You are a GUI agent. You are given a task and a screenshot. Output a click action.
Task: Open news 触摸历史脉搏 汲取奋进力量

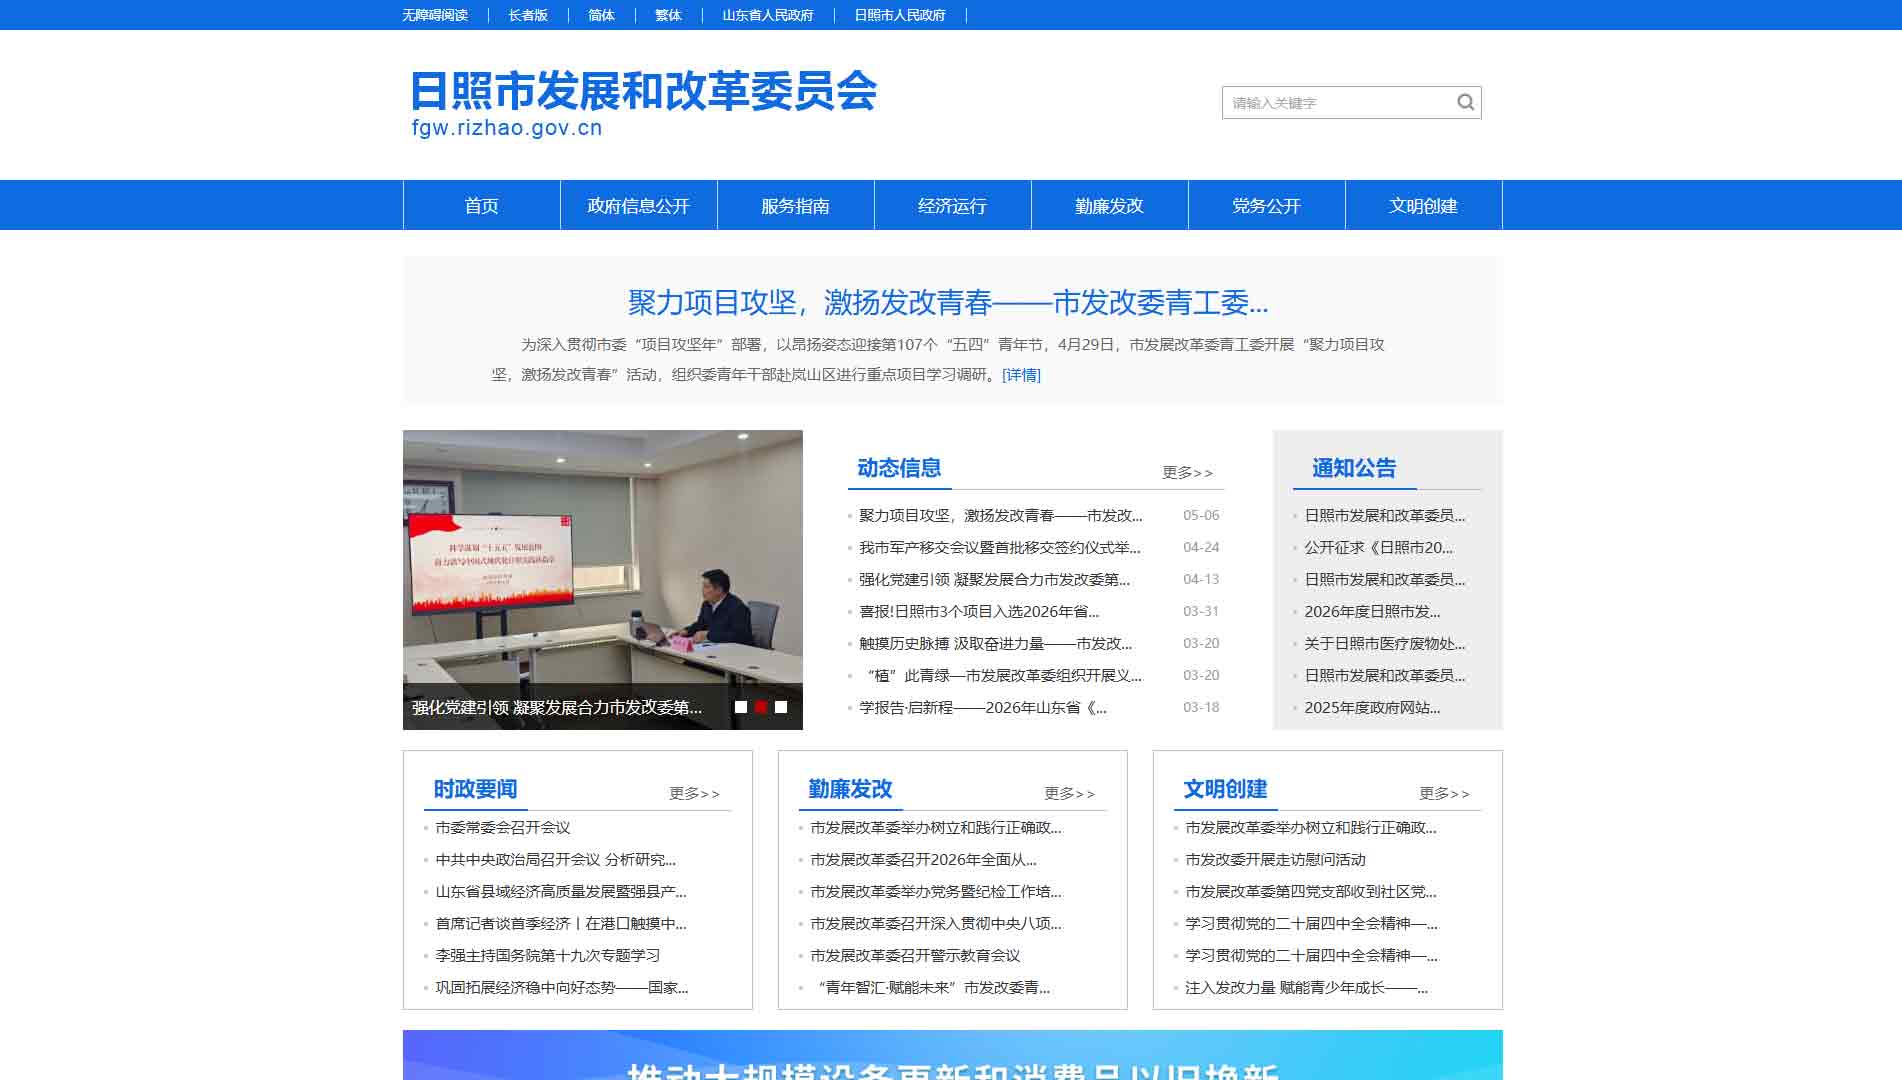996,643
